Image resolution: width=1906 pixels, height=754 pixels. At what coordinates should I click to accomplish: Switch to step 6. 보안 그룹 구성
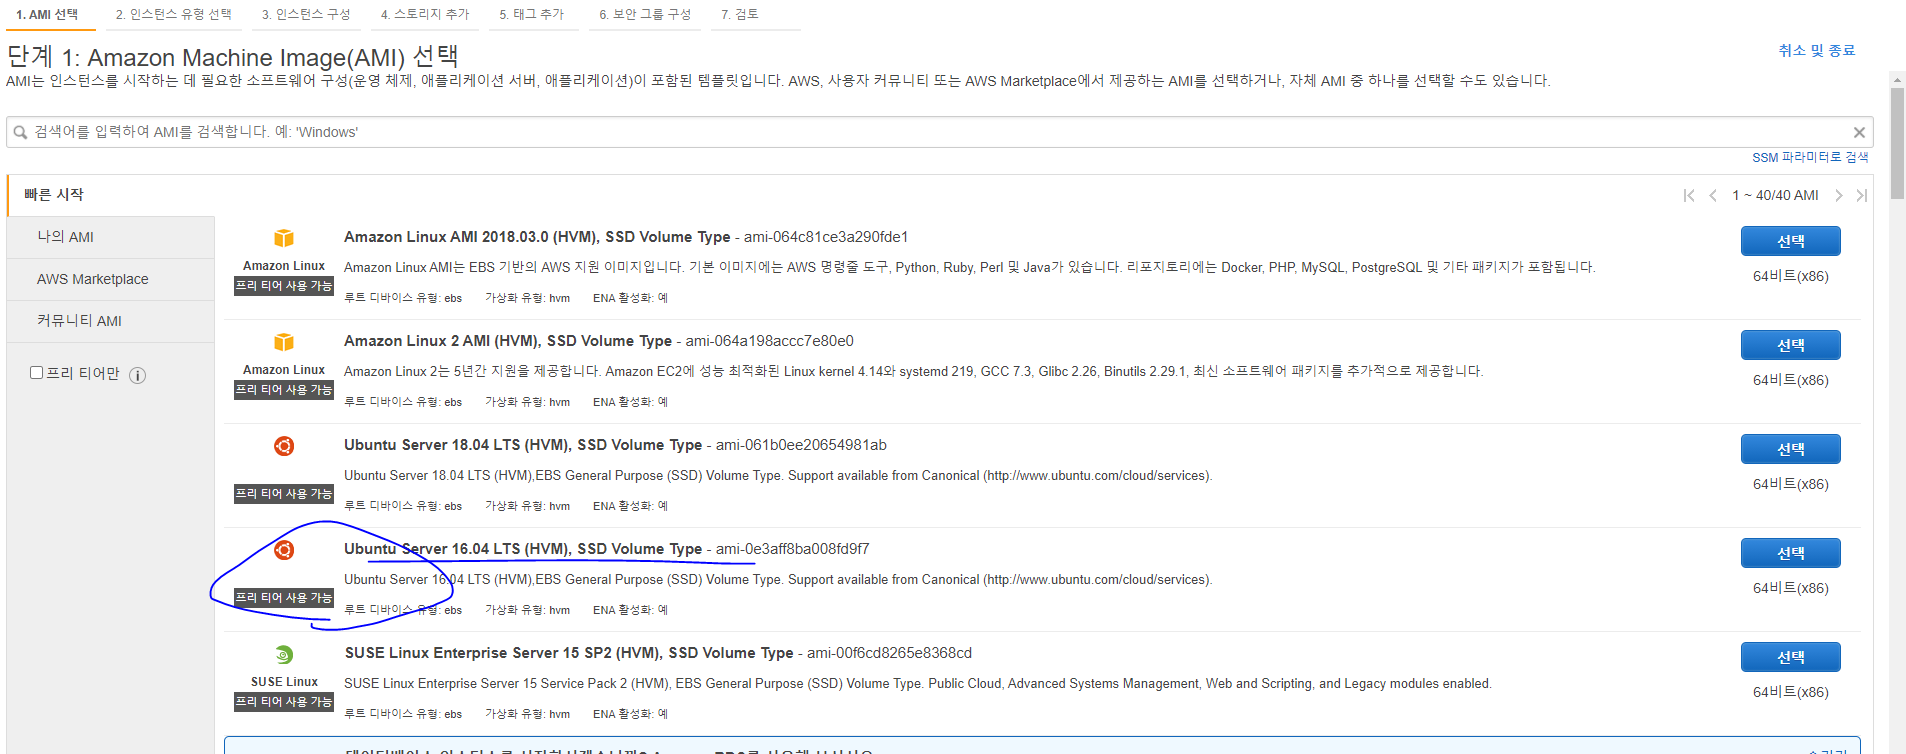point(645,14)
